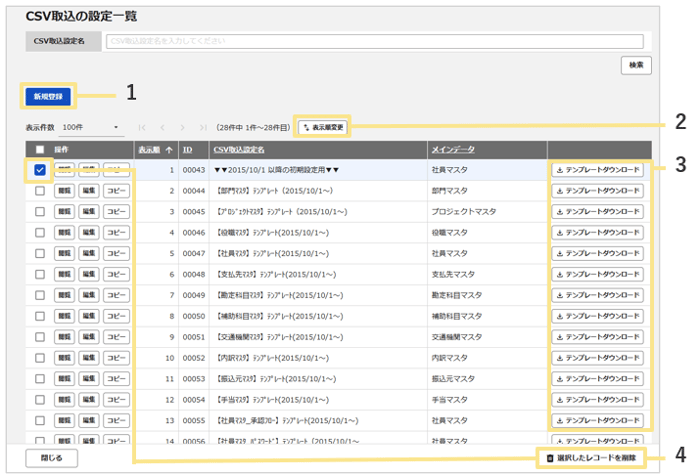Open the 表示件数 100件 dropdown
The image size is (700, 476).
[x=91, y=128]
